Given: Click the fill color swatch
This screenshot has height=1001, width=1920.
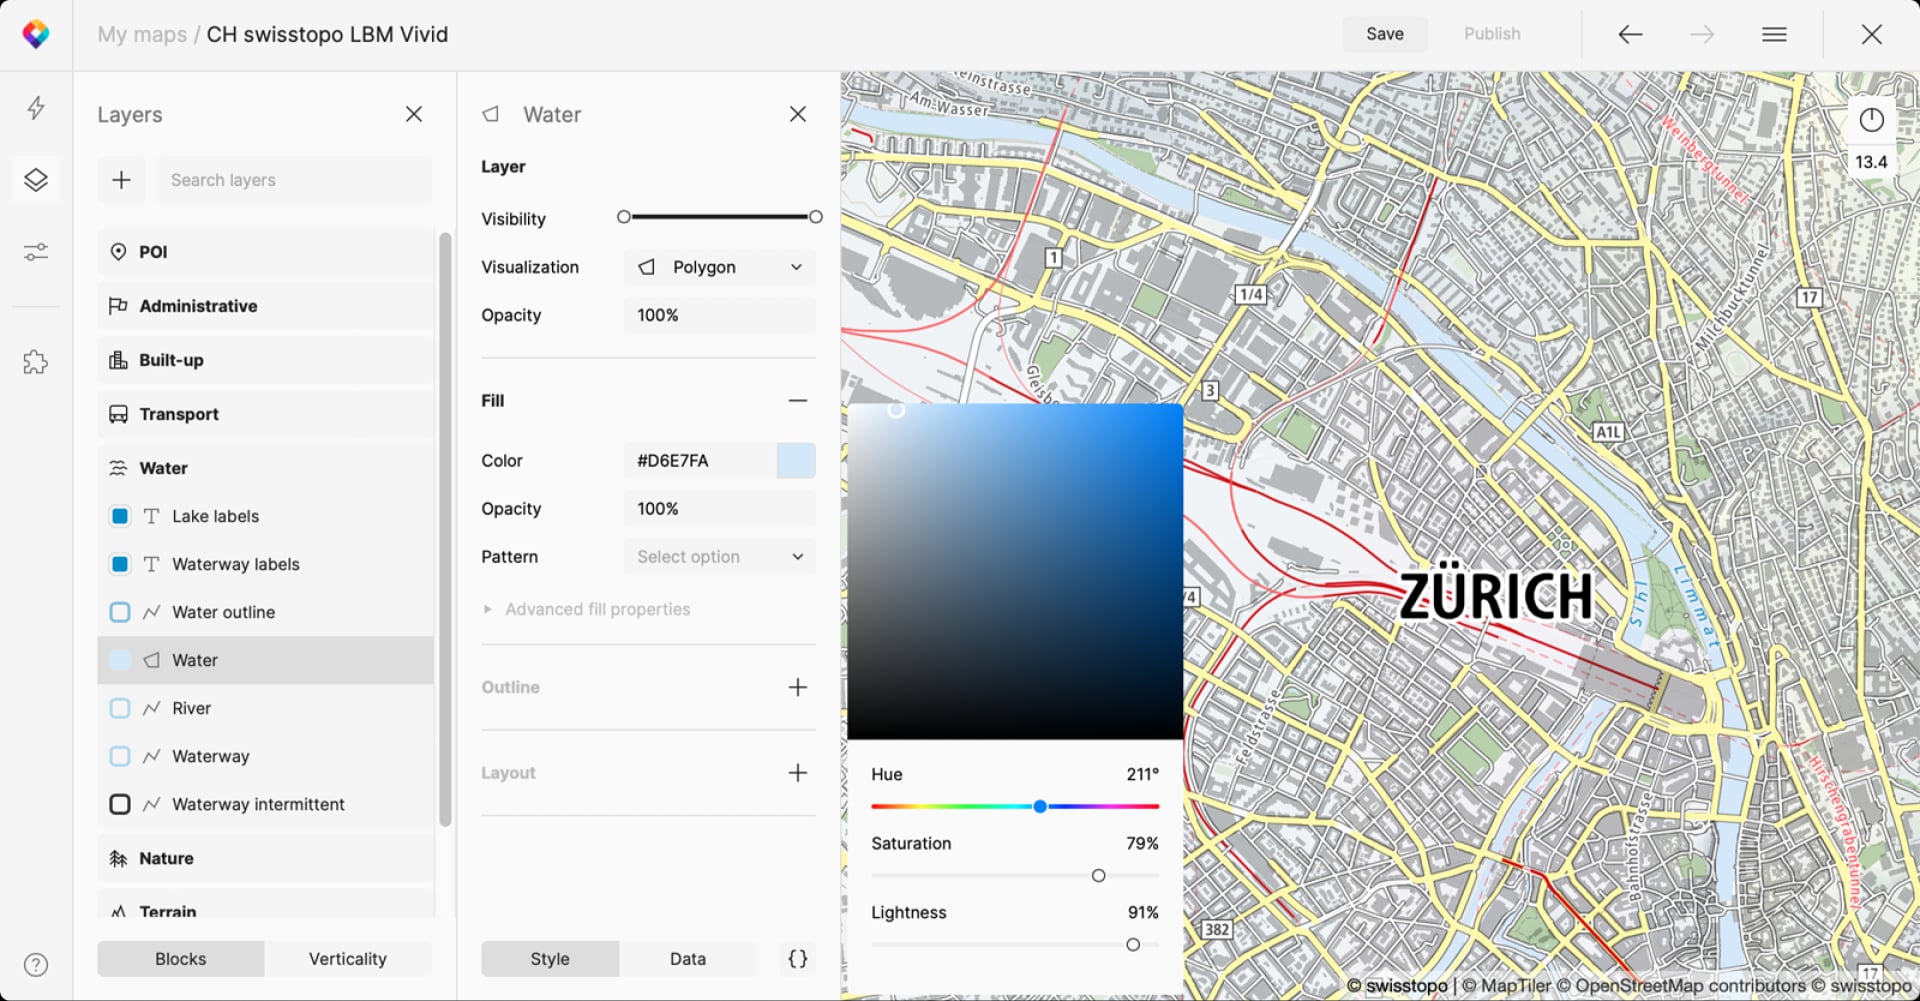Looking at the screenshot, I should click(x=796, y=461).
